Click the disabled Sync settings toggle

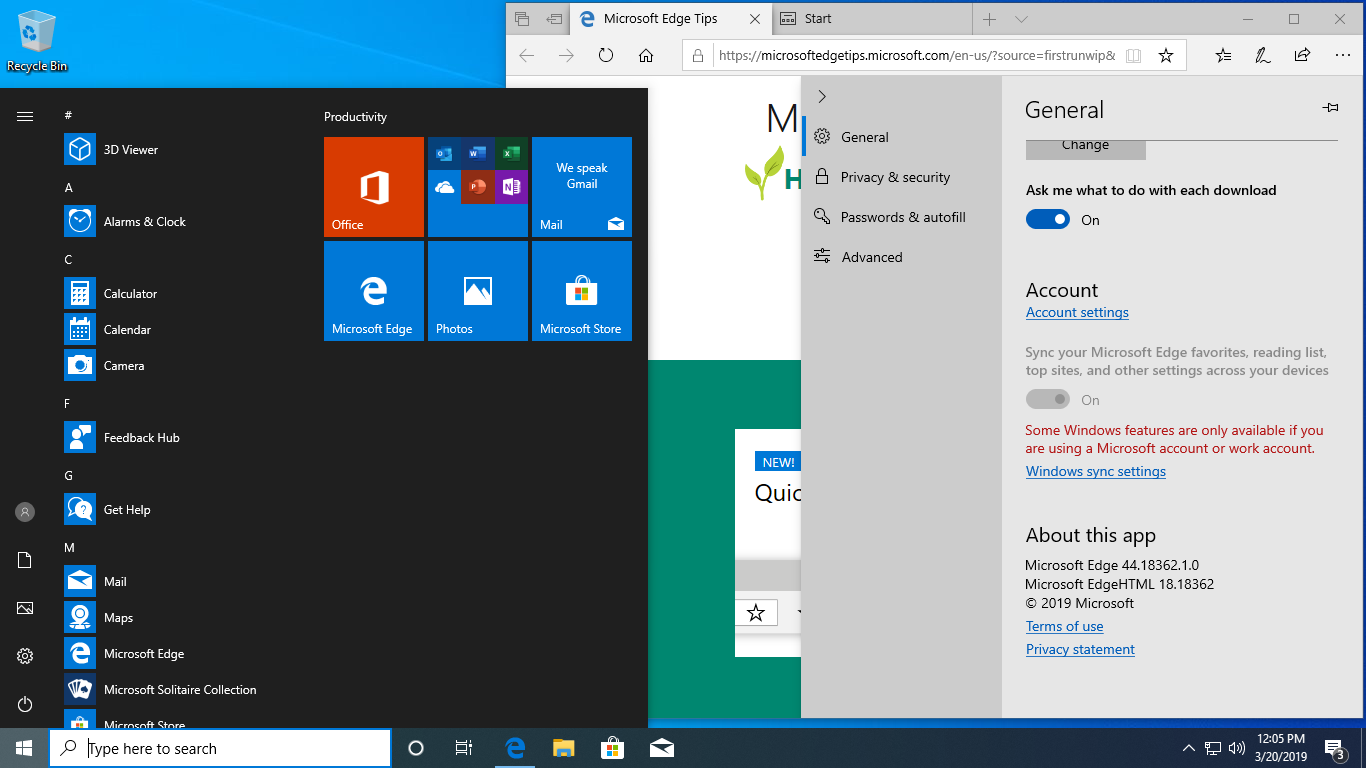click(1048, 400)
